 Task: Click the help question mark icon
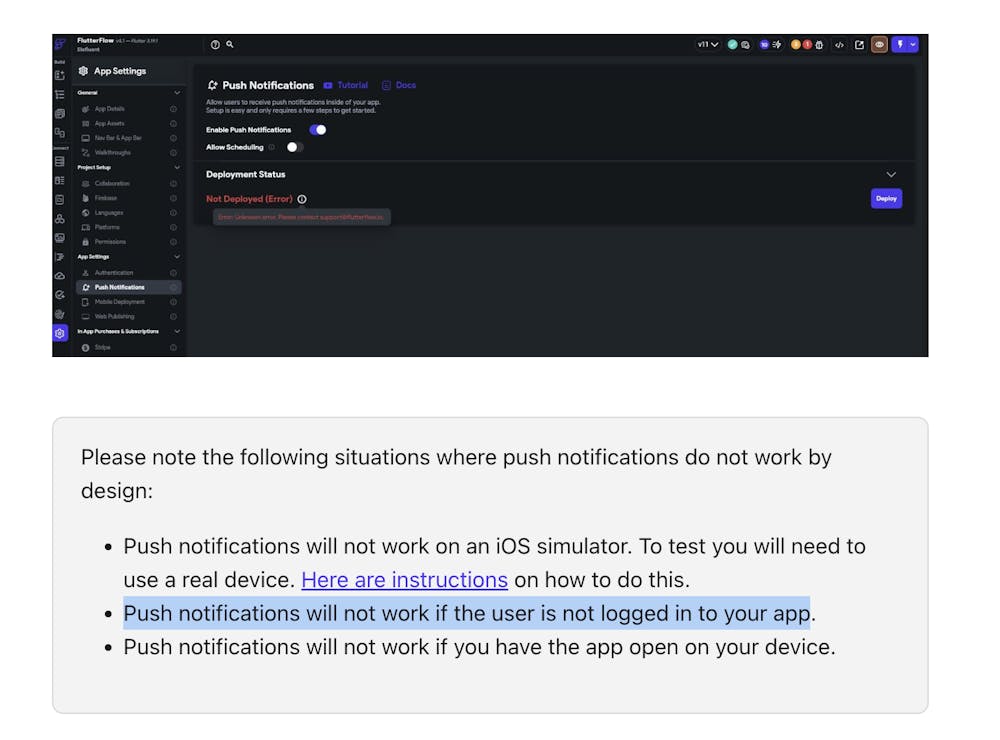215,45
